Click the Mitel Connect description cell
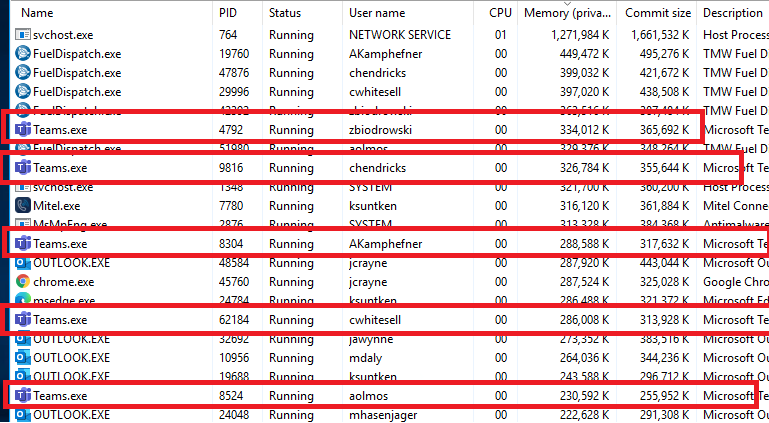769x423 pixels. (736, 206)
